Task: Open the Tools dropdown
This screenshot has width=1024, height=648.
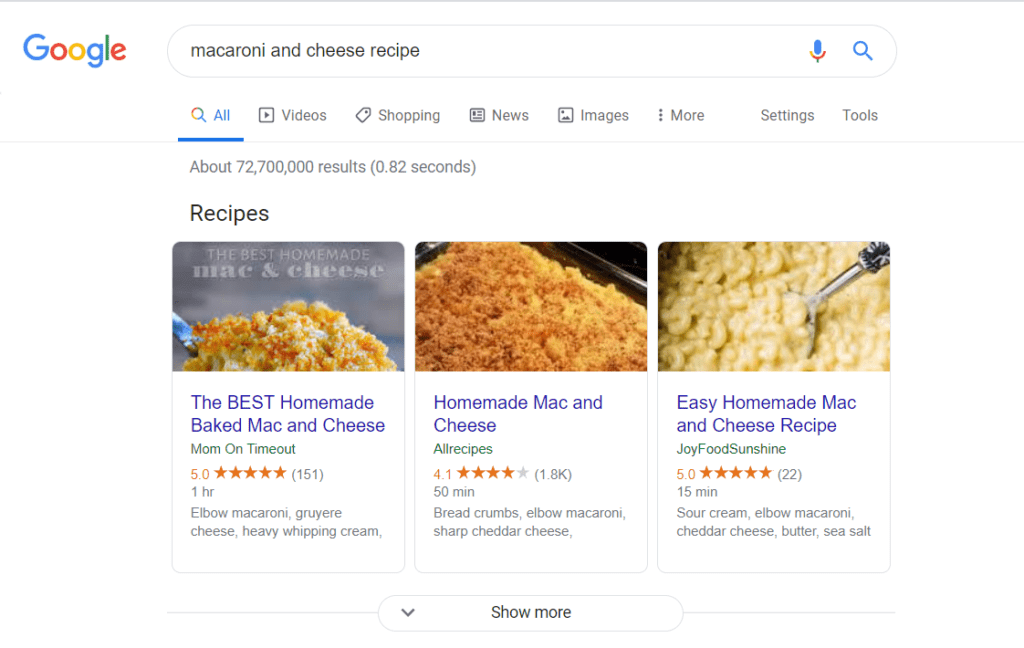Action: coord(859,115)
